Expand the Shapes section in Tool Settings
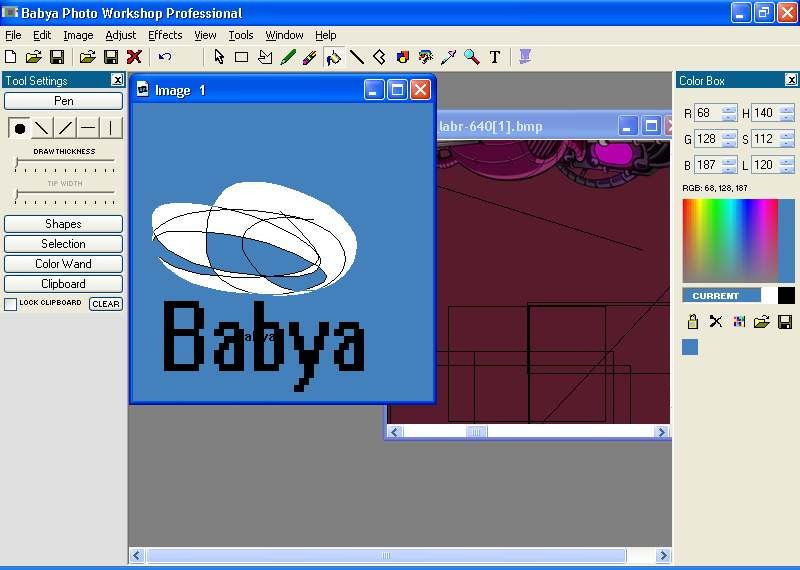Image resolution: width=800 pixels, height=570 pixels. [x=63, y=224]
